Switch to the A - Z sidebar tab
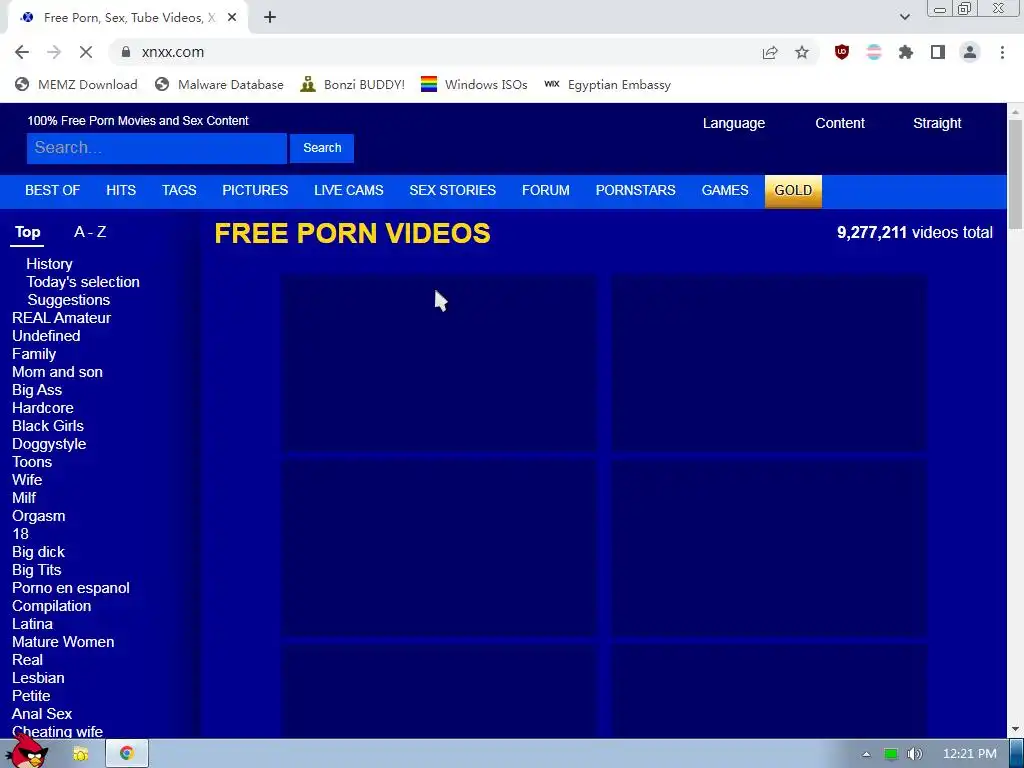 (x=90, y=232)
